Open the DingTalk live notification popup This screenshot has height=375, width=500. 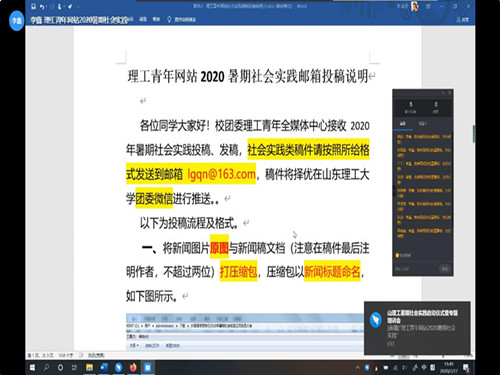[417, 328]
